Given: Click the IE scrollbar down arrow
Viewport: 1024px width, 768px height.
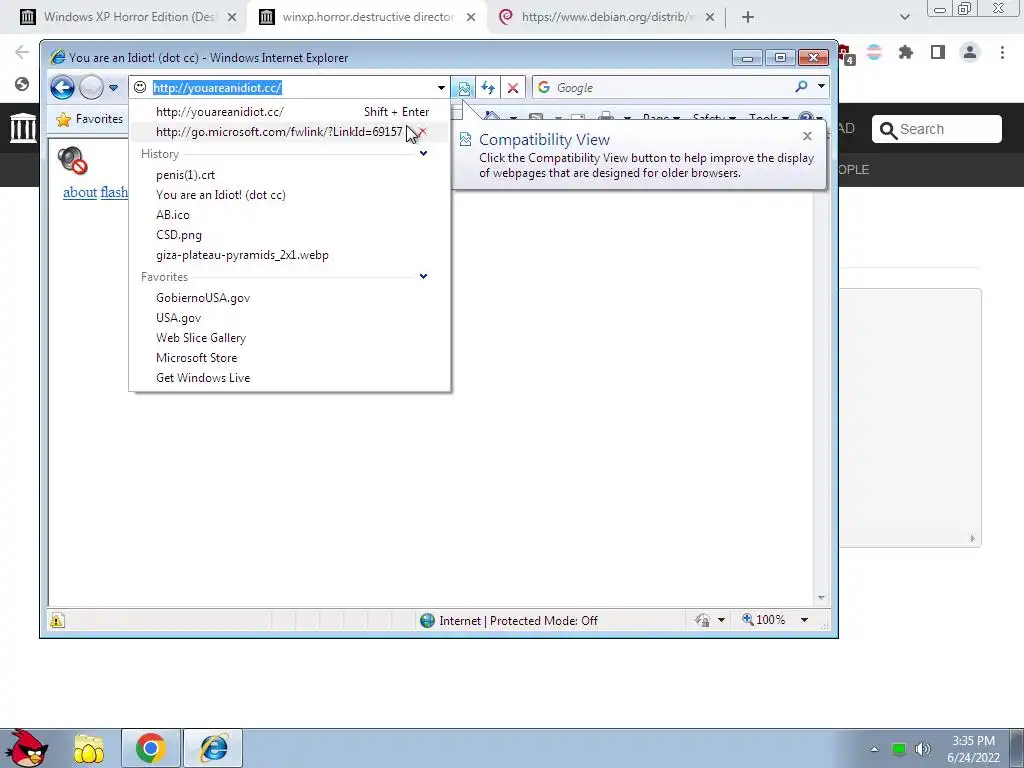Looking at the screenshot, I should pos(822,598).
